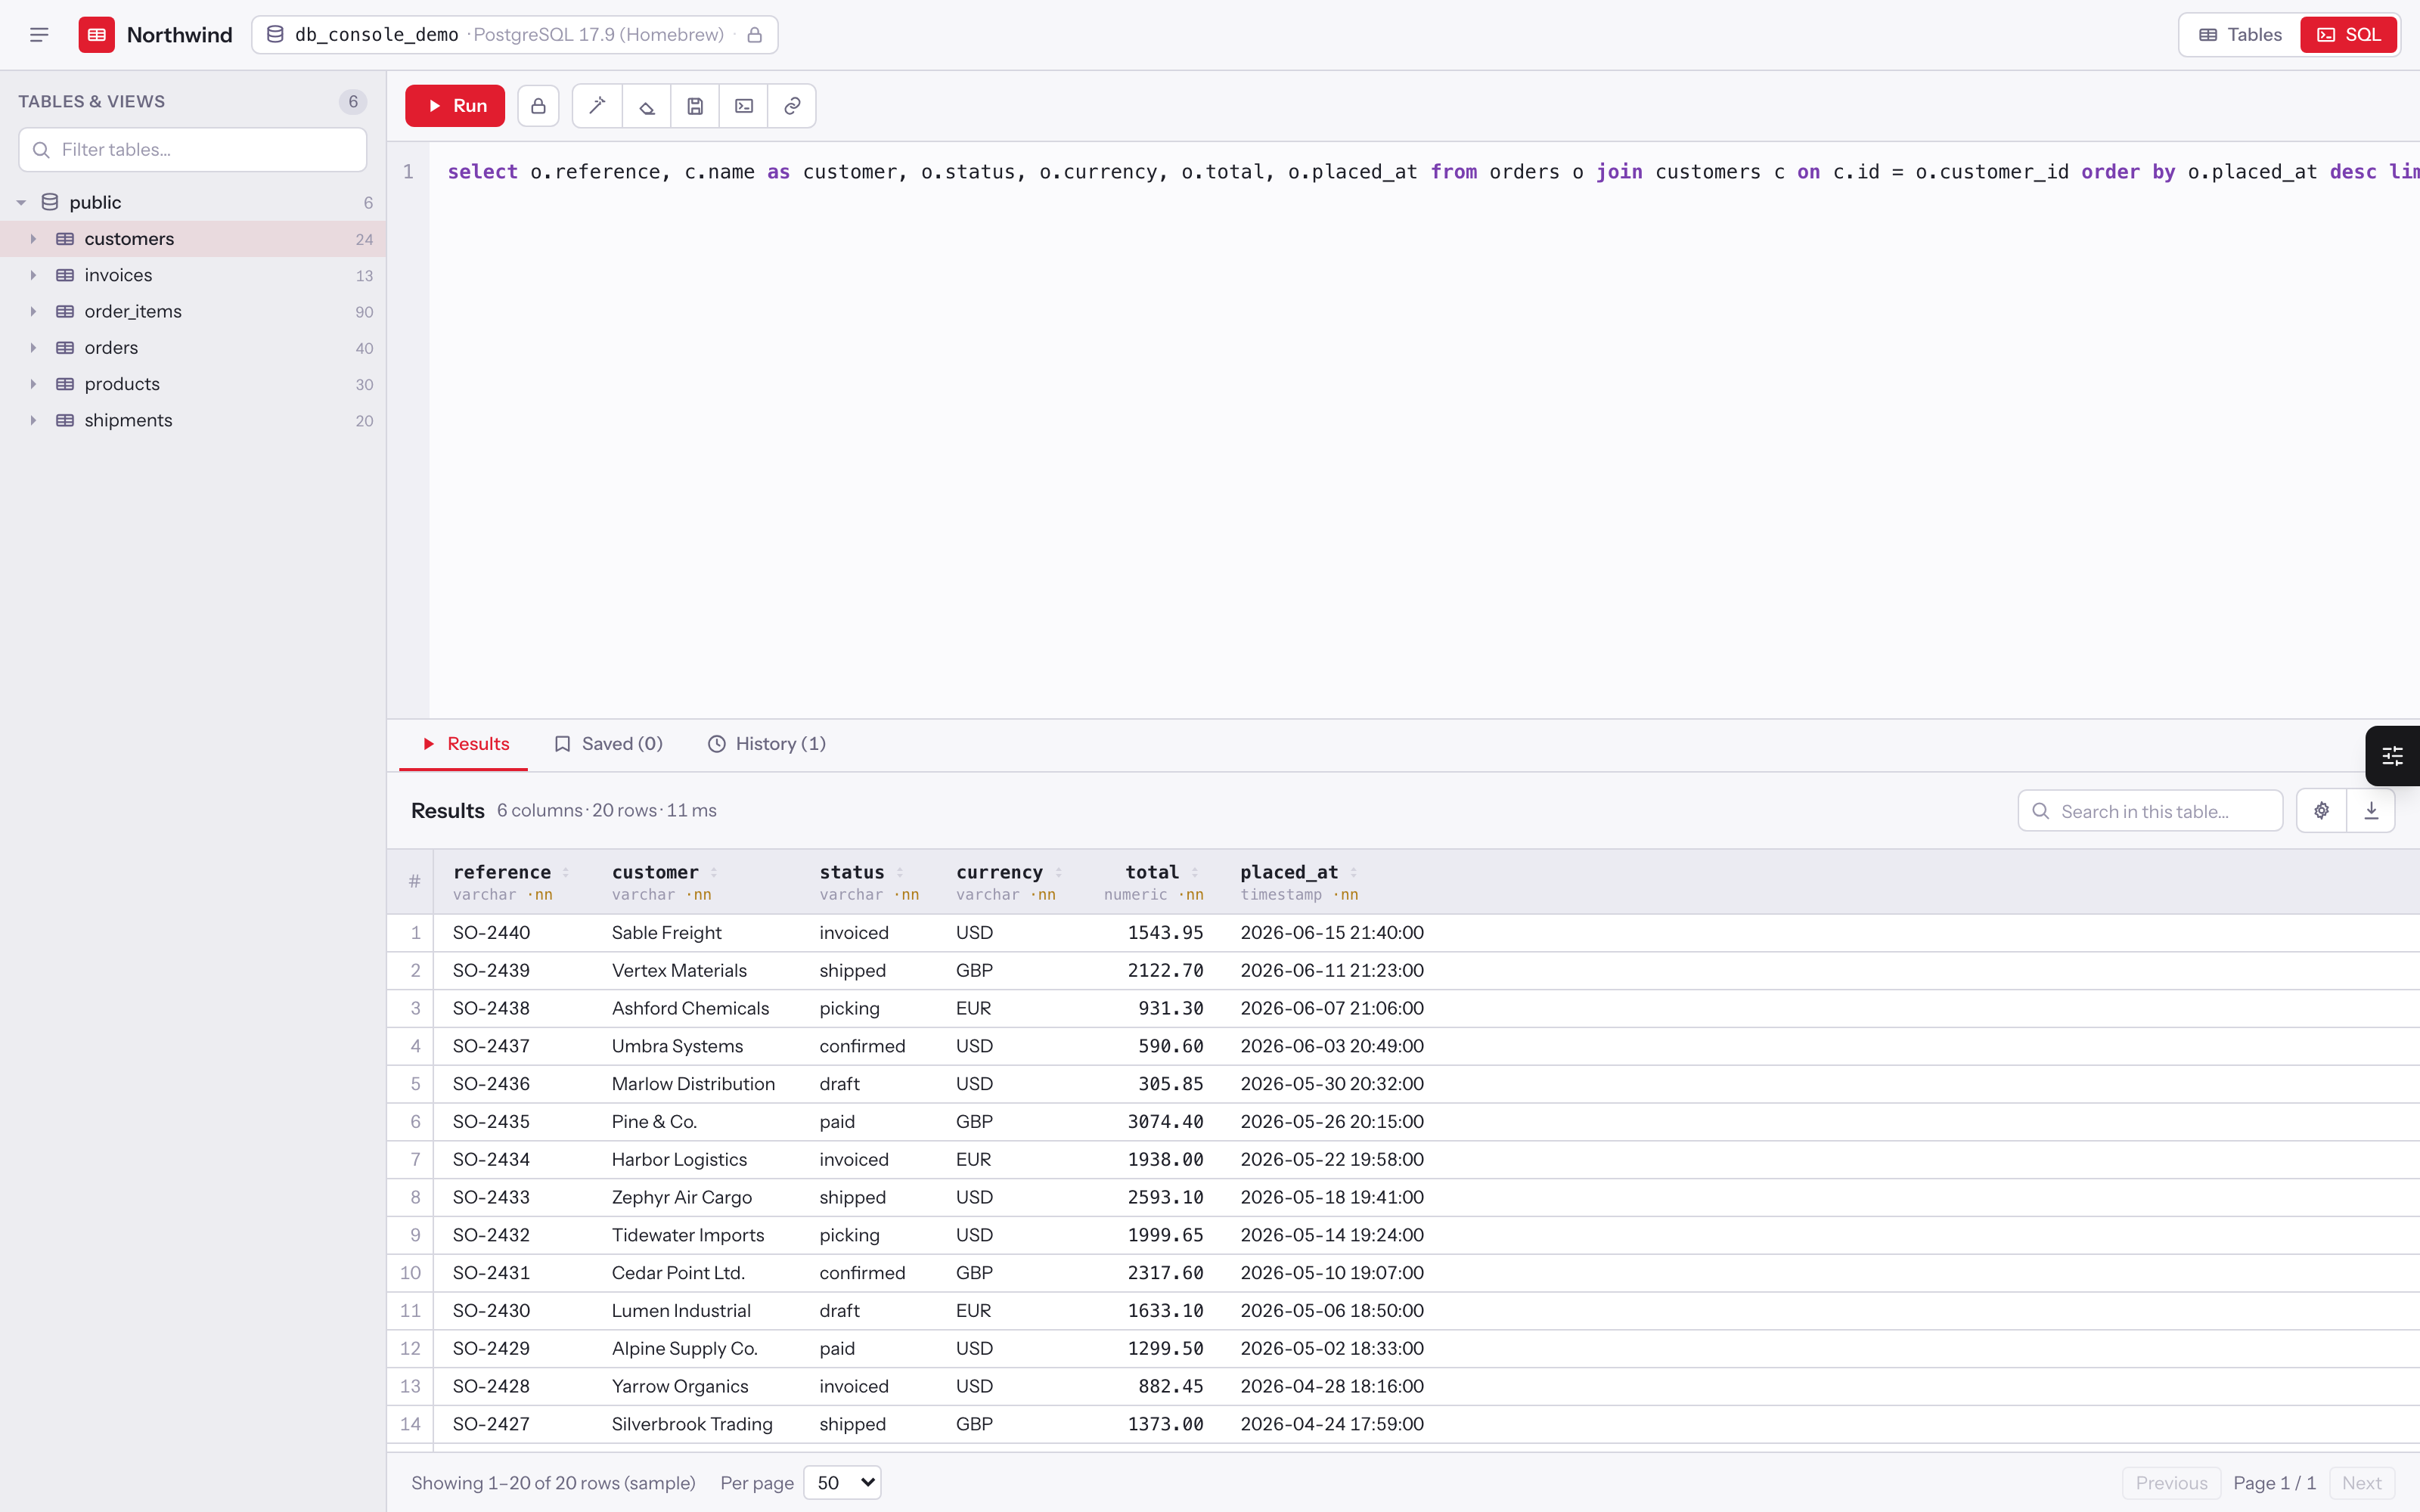Click the Filter tables input field
Viewport: 2420px width, 1512px height.
pyautogui.click(x=193, y=150)
